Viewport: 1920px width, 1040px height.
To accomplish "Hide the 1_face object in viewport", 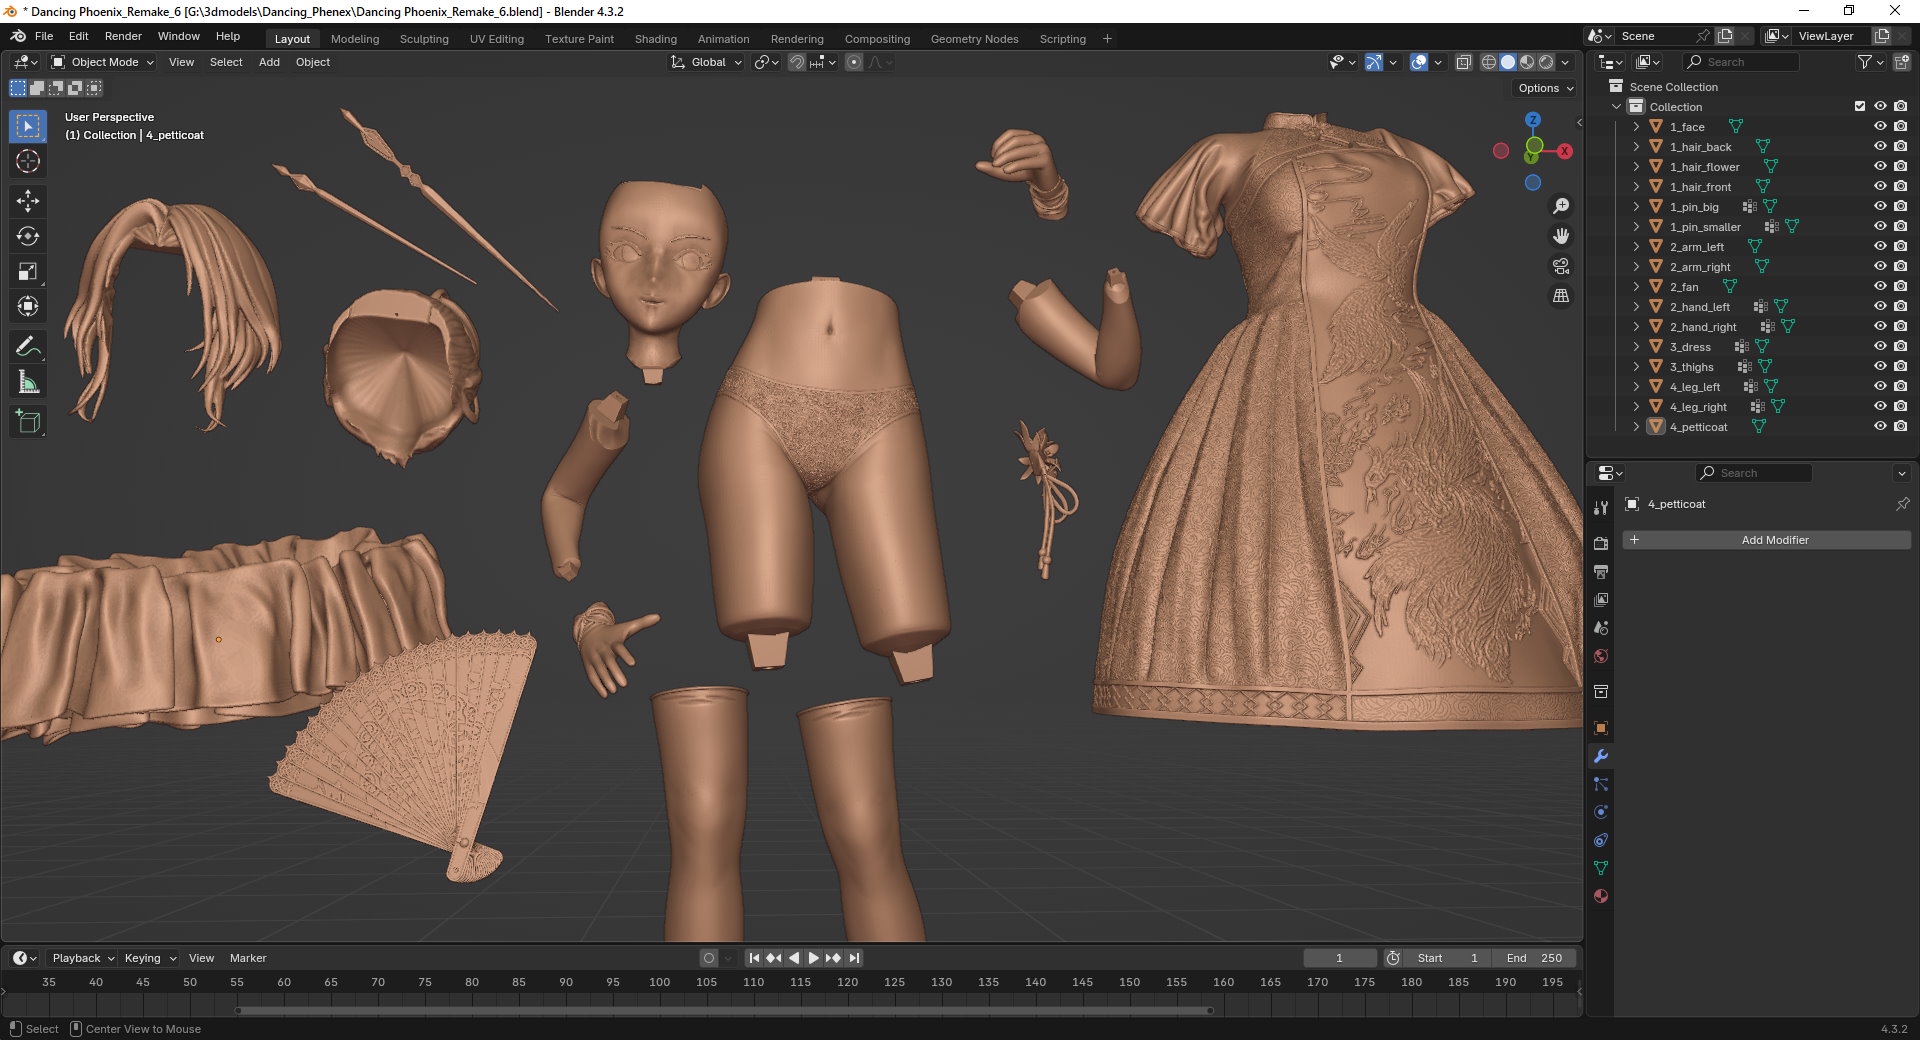I will click(1880, 126).
